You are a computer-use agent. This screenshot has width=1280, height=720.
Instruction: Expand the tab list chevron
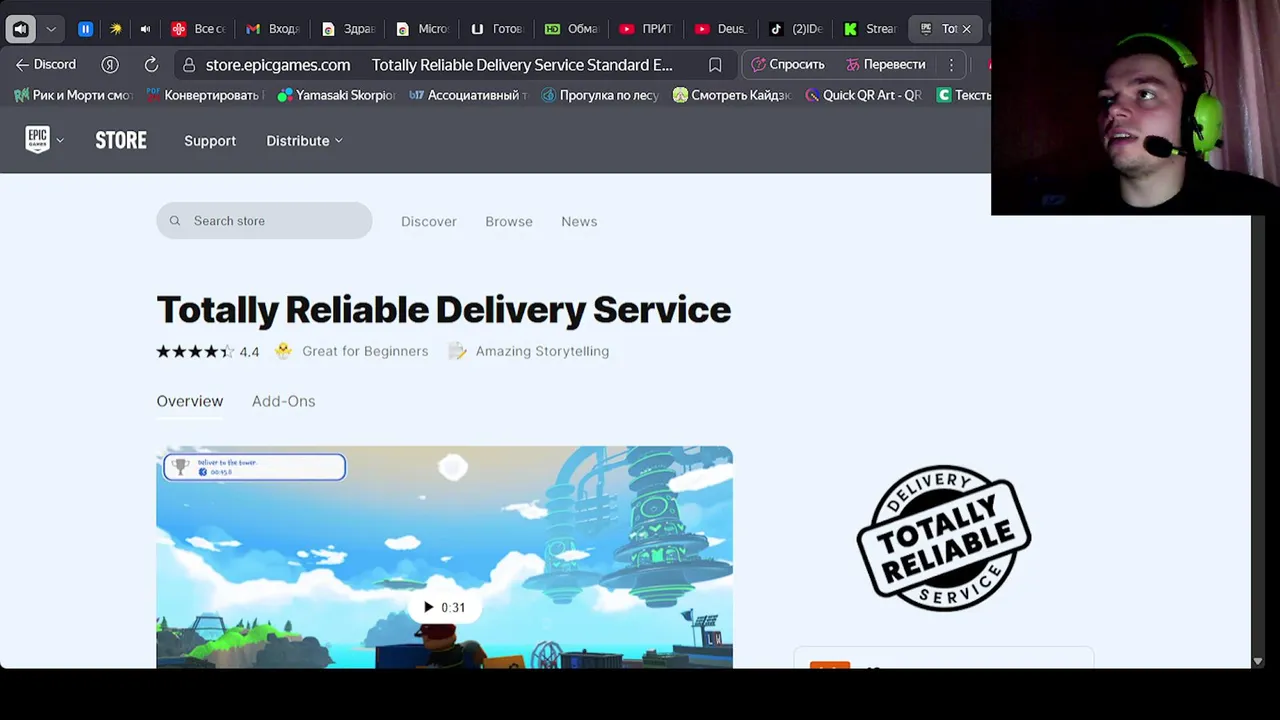(x=51, y=29)
